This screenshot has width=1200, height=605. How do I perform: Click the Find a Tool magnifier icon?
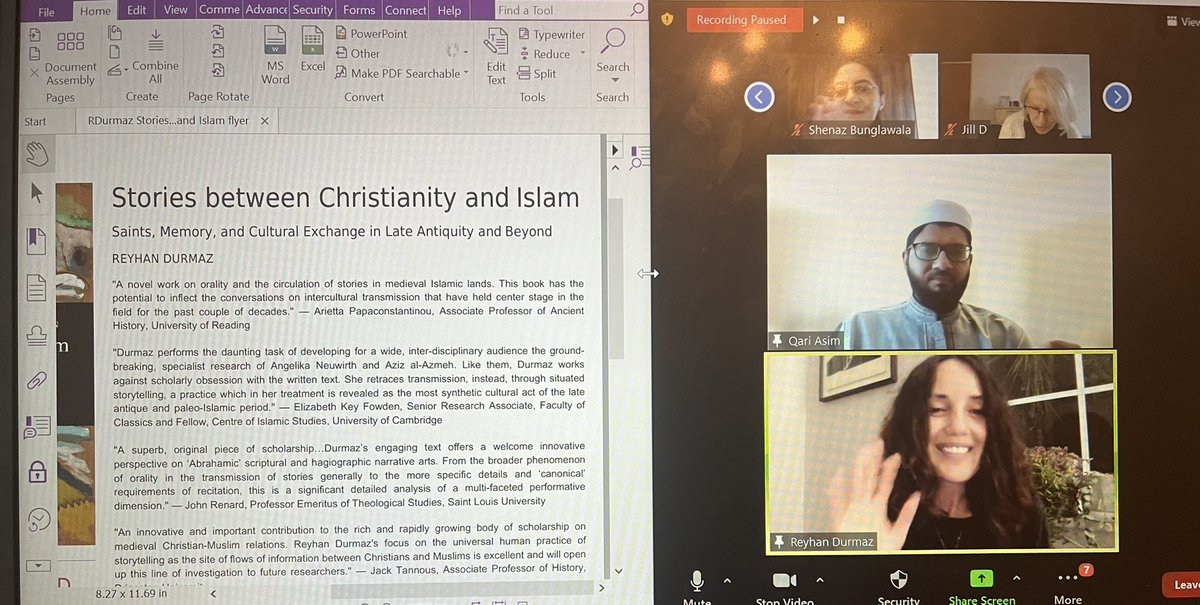point(637,9)
